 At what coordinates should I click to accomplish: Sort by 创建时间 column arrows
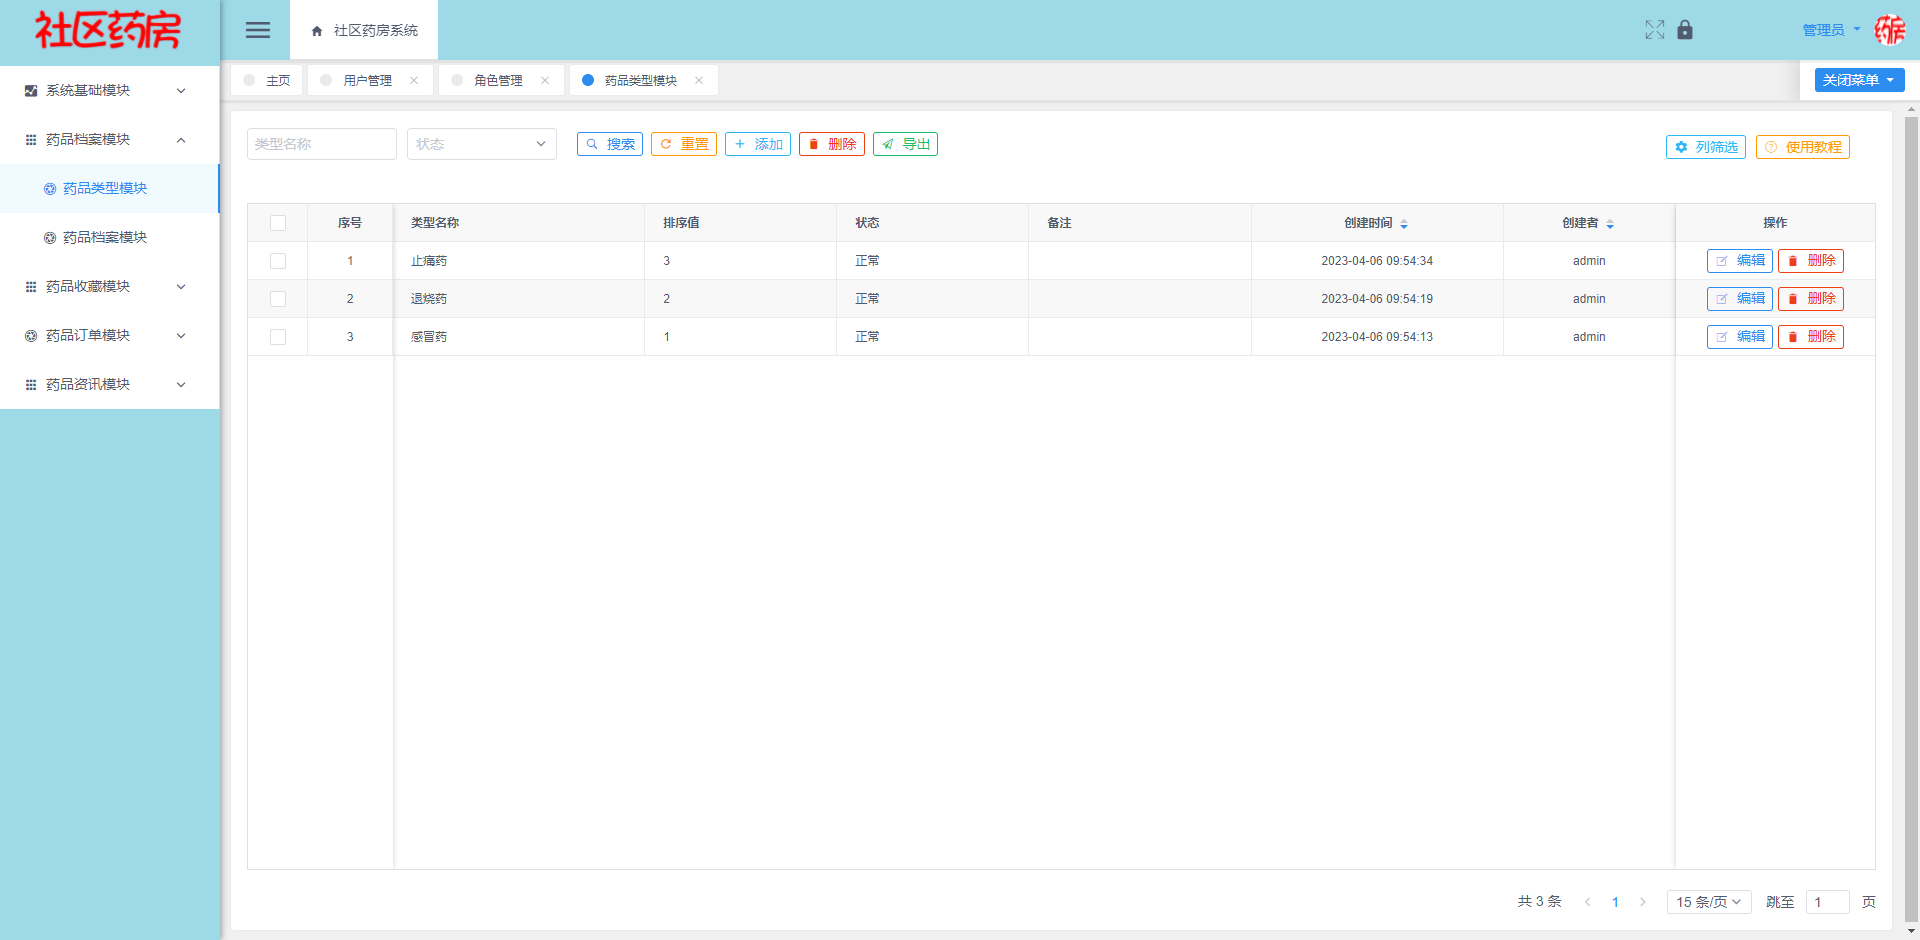pos(1404,224)
